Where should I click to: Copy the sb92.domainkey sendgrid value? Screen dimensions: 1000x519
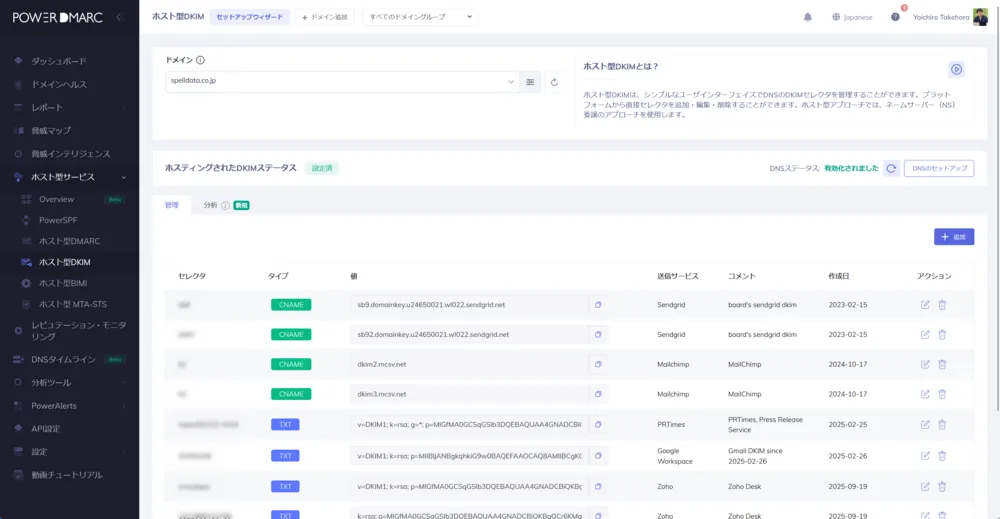[598, 335]
